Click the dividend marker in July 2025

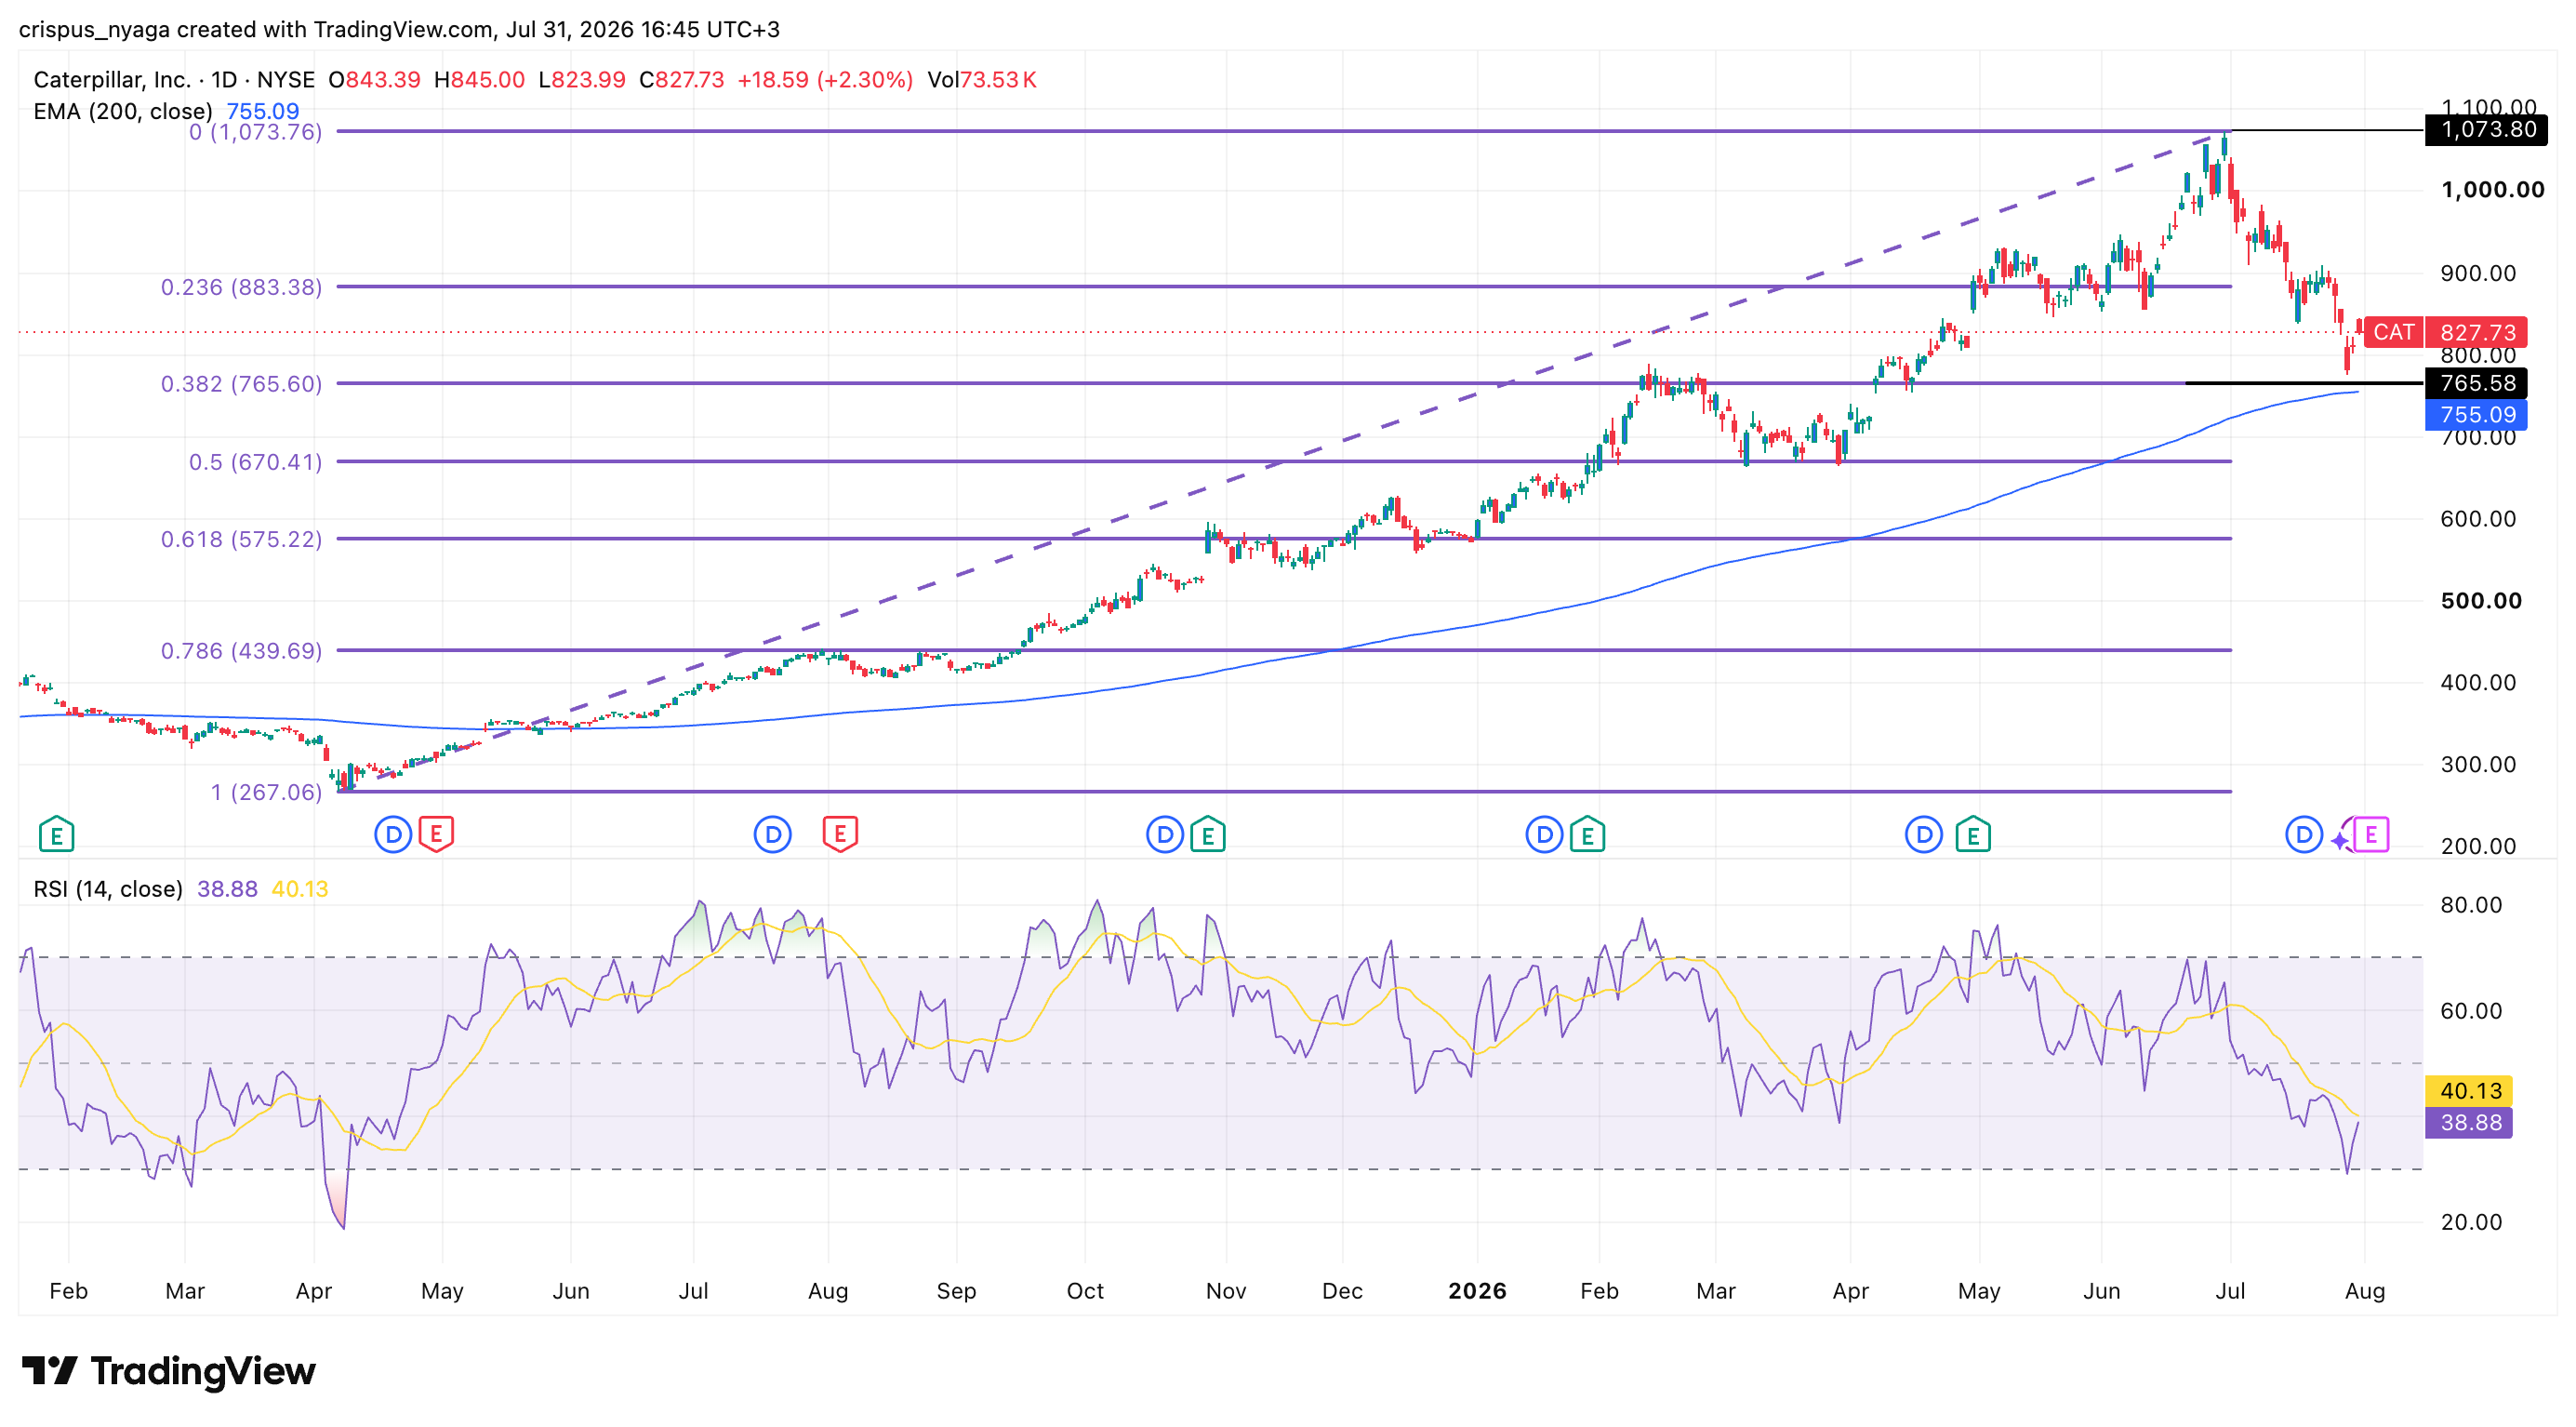[x=772, y=834]
